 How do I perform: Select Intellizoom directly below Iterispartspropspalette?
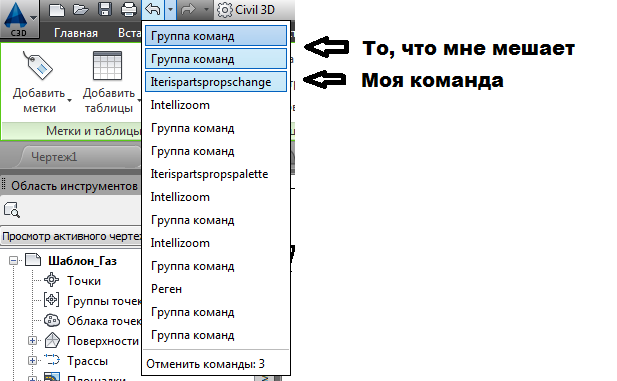(216, 197)
